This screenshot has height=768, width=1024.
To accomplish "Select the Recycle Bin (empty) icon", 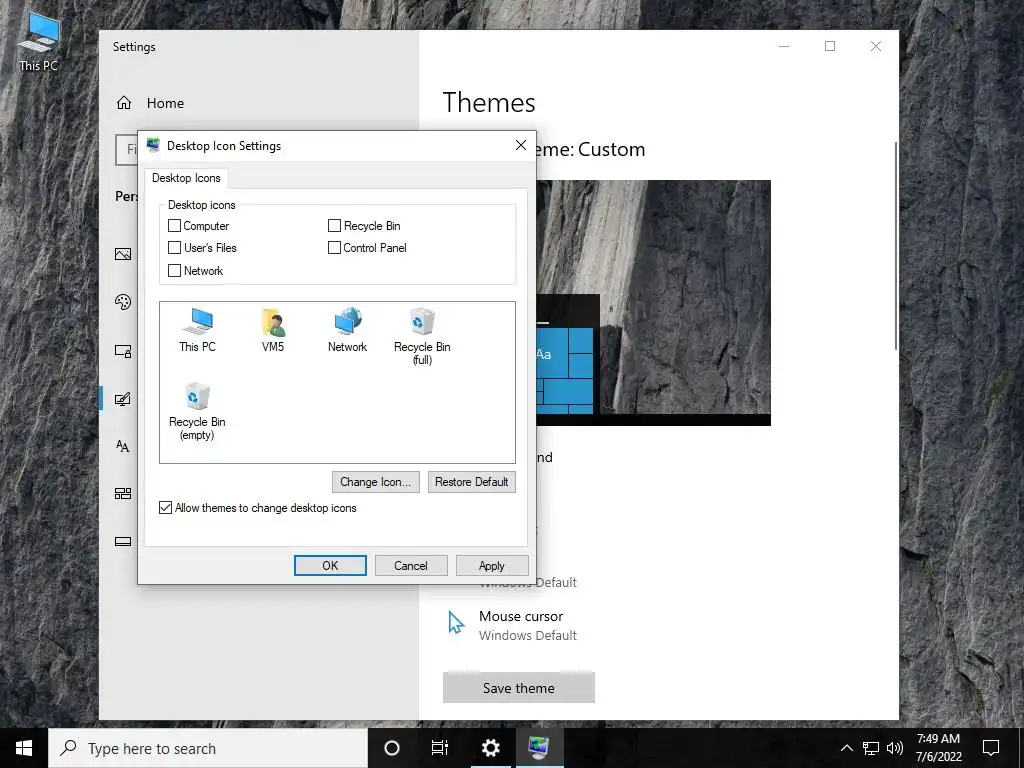I will 197,411.
